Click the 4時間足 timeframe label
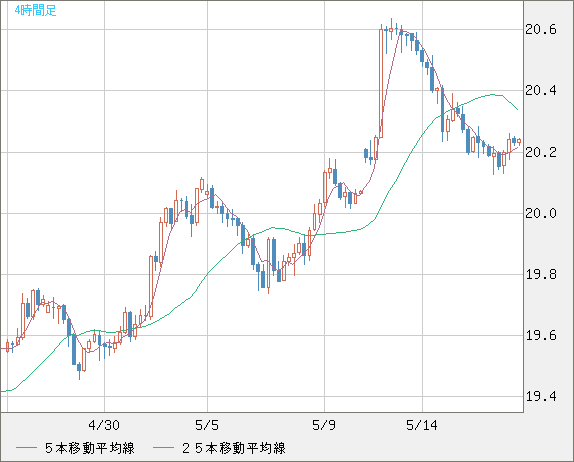Viewport: 574px width, 462px height. [x=36, y=10]
